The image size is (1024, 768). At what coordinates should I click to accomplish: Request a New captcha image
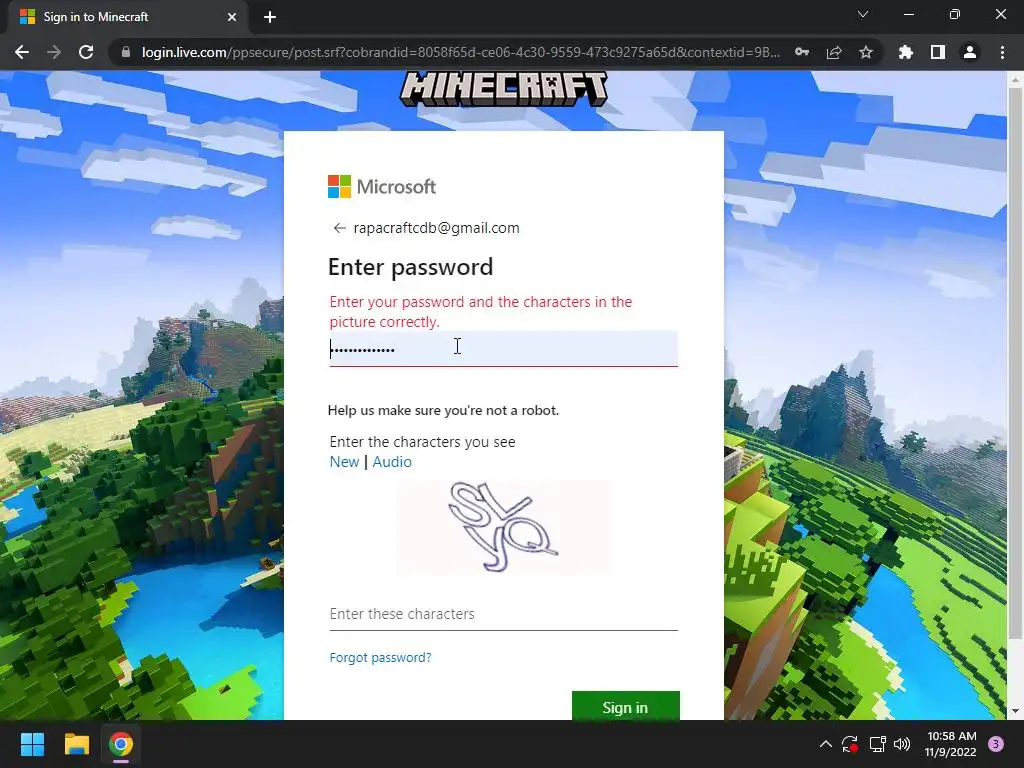click(344, 462)
